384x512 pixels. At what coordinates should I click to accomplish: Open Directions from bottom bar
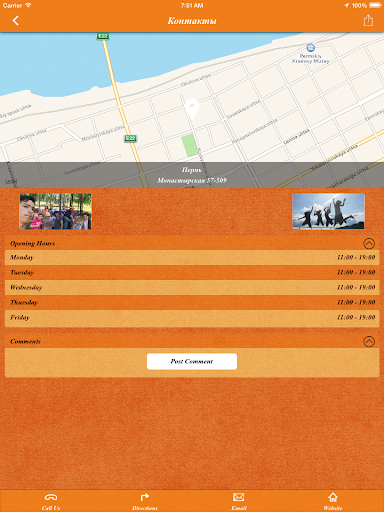[144, 497]
